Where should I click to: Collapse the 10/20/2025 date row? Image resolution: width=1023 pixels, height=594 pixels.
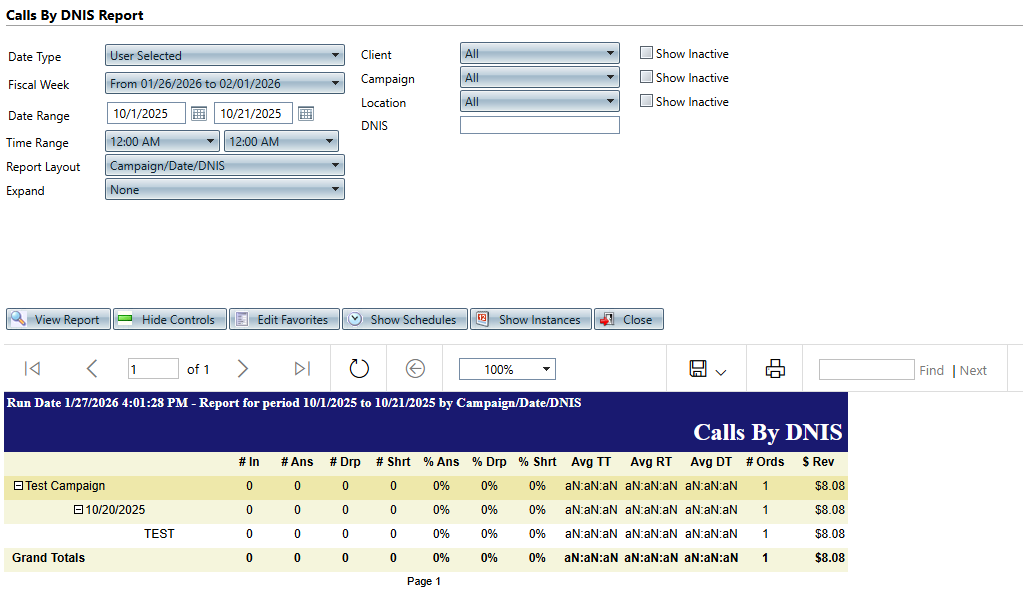(78, 510)
